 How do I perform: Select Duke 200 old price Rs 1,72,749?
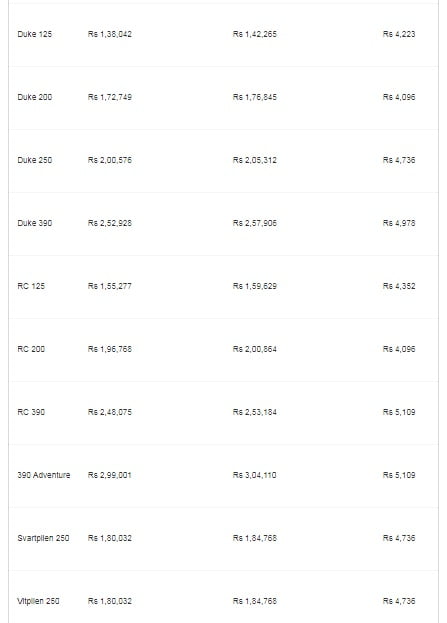(x=110, y=97)
